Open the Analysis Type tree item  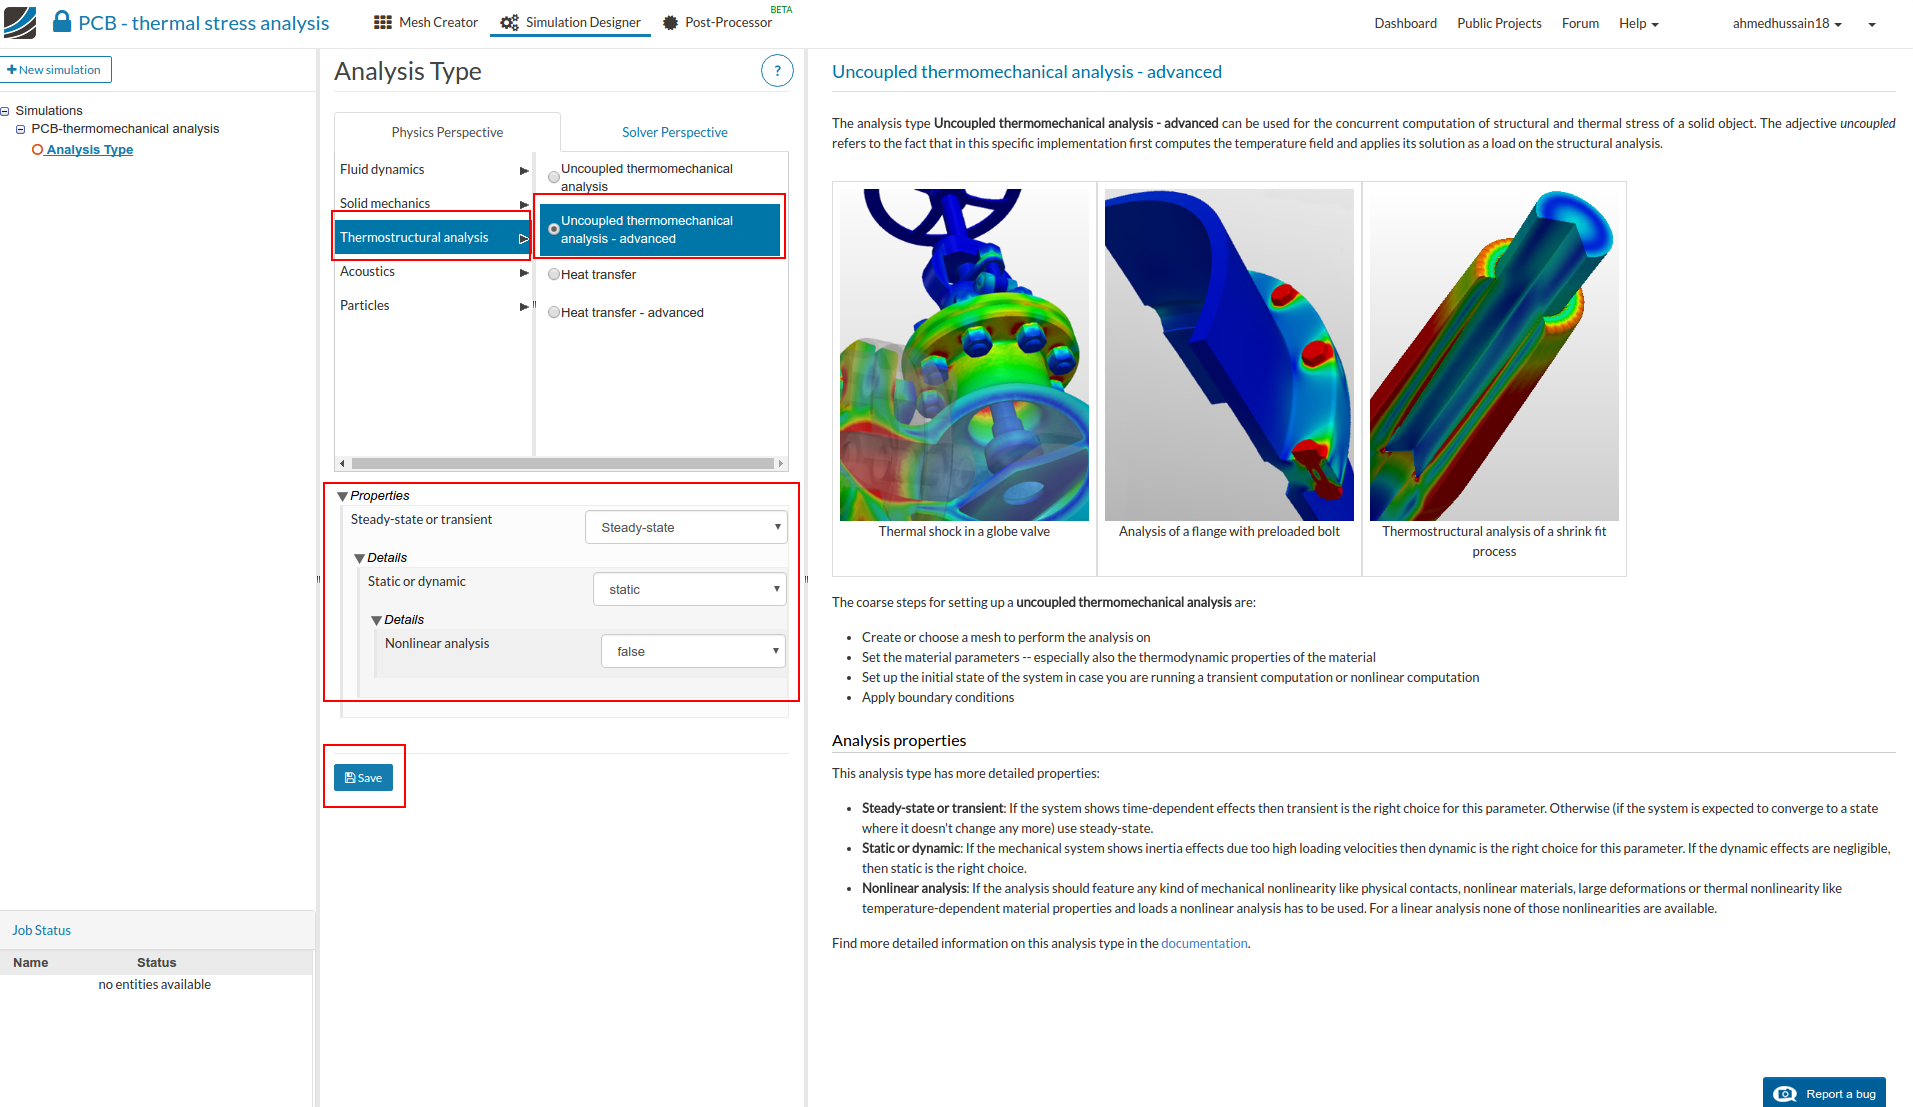click(x=89, y=150)
